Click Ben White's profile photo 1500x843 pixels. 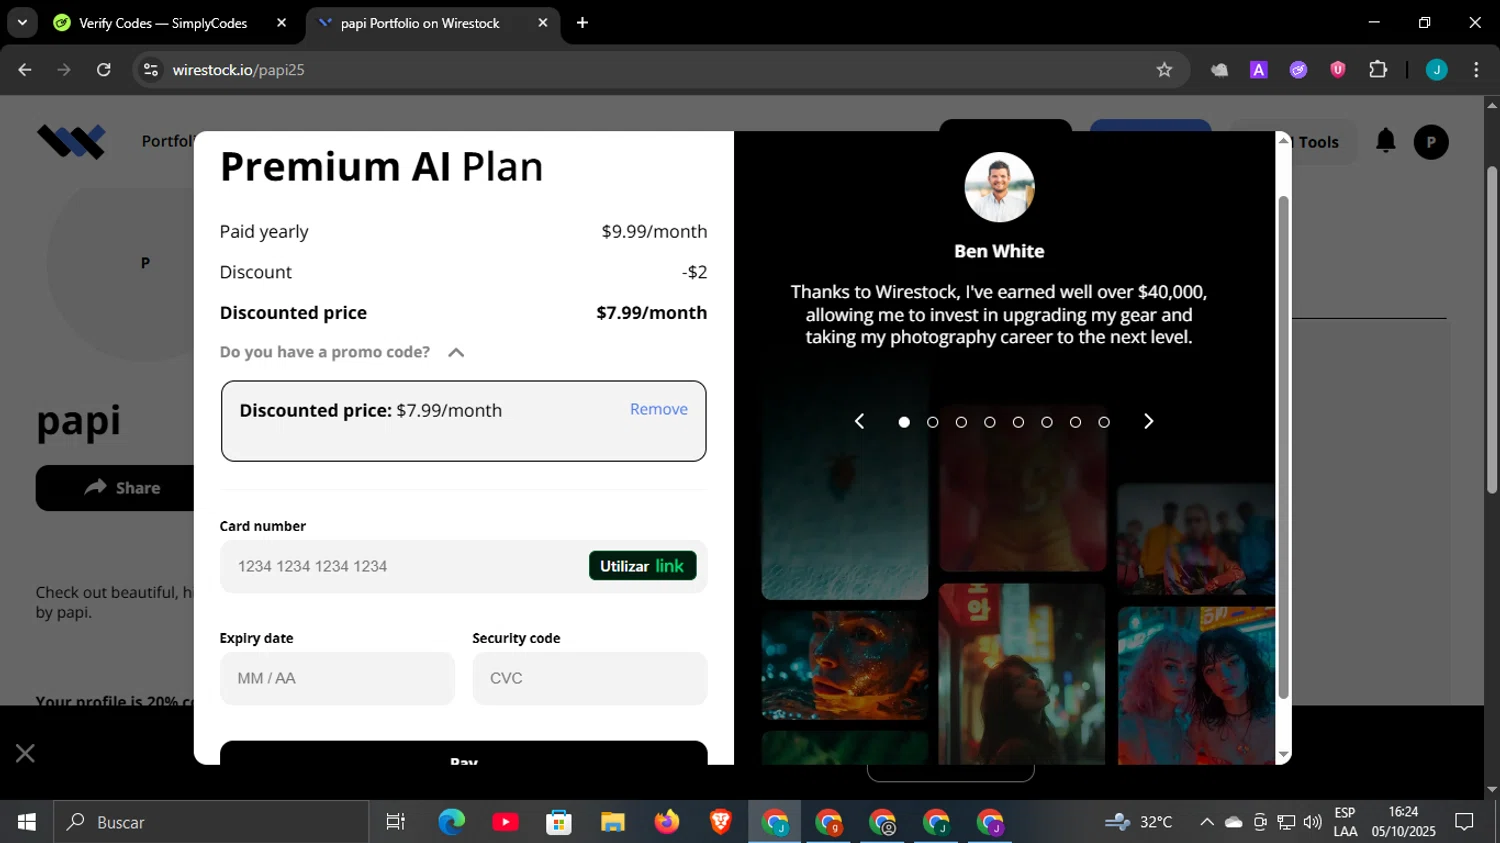[999, 187]
